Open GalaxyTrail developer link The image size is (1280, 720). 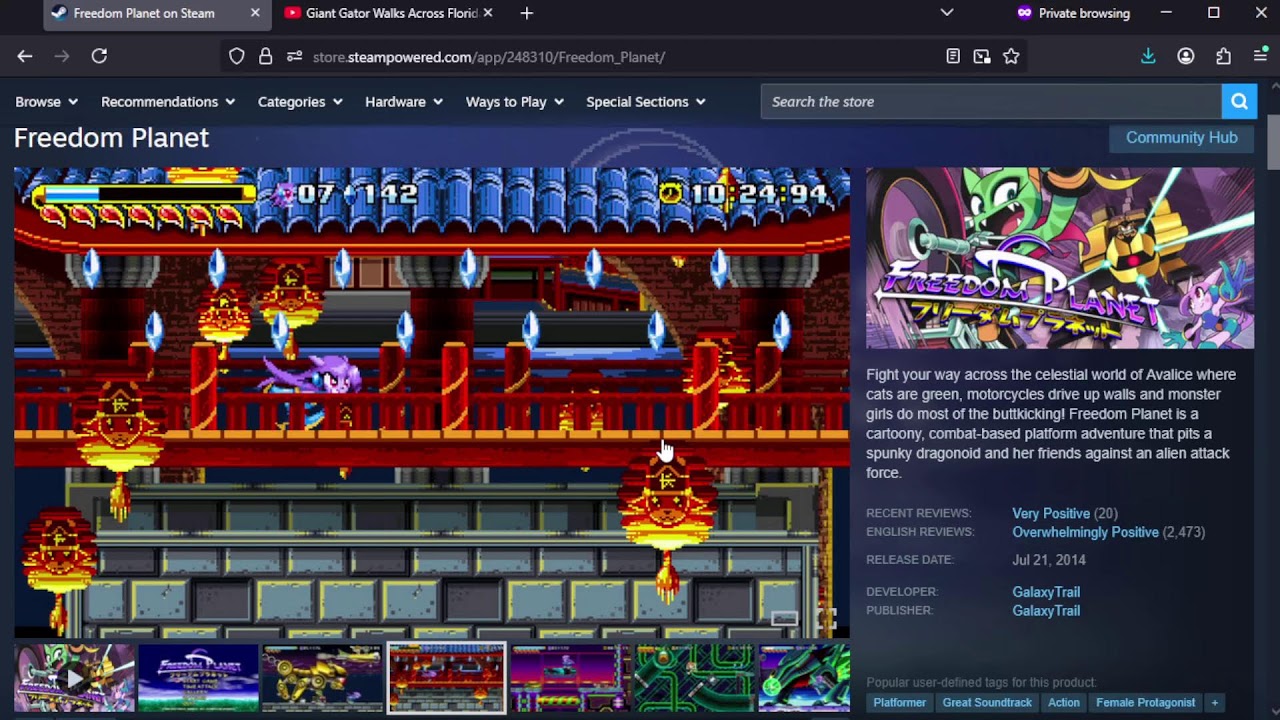pyautogui.click(x=1046, y=592)
